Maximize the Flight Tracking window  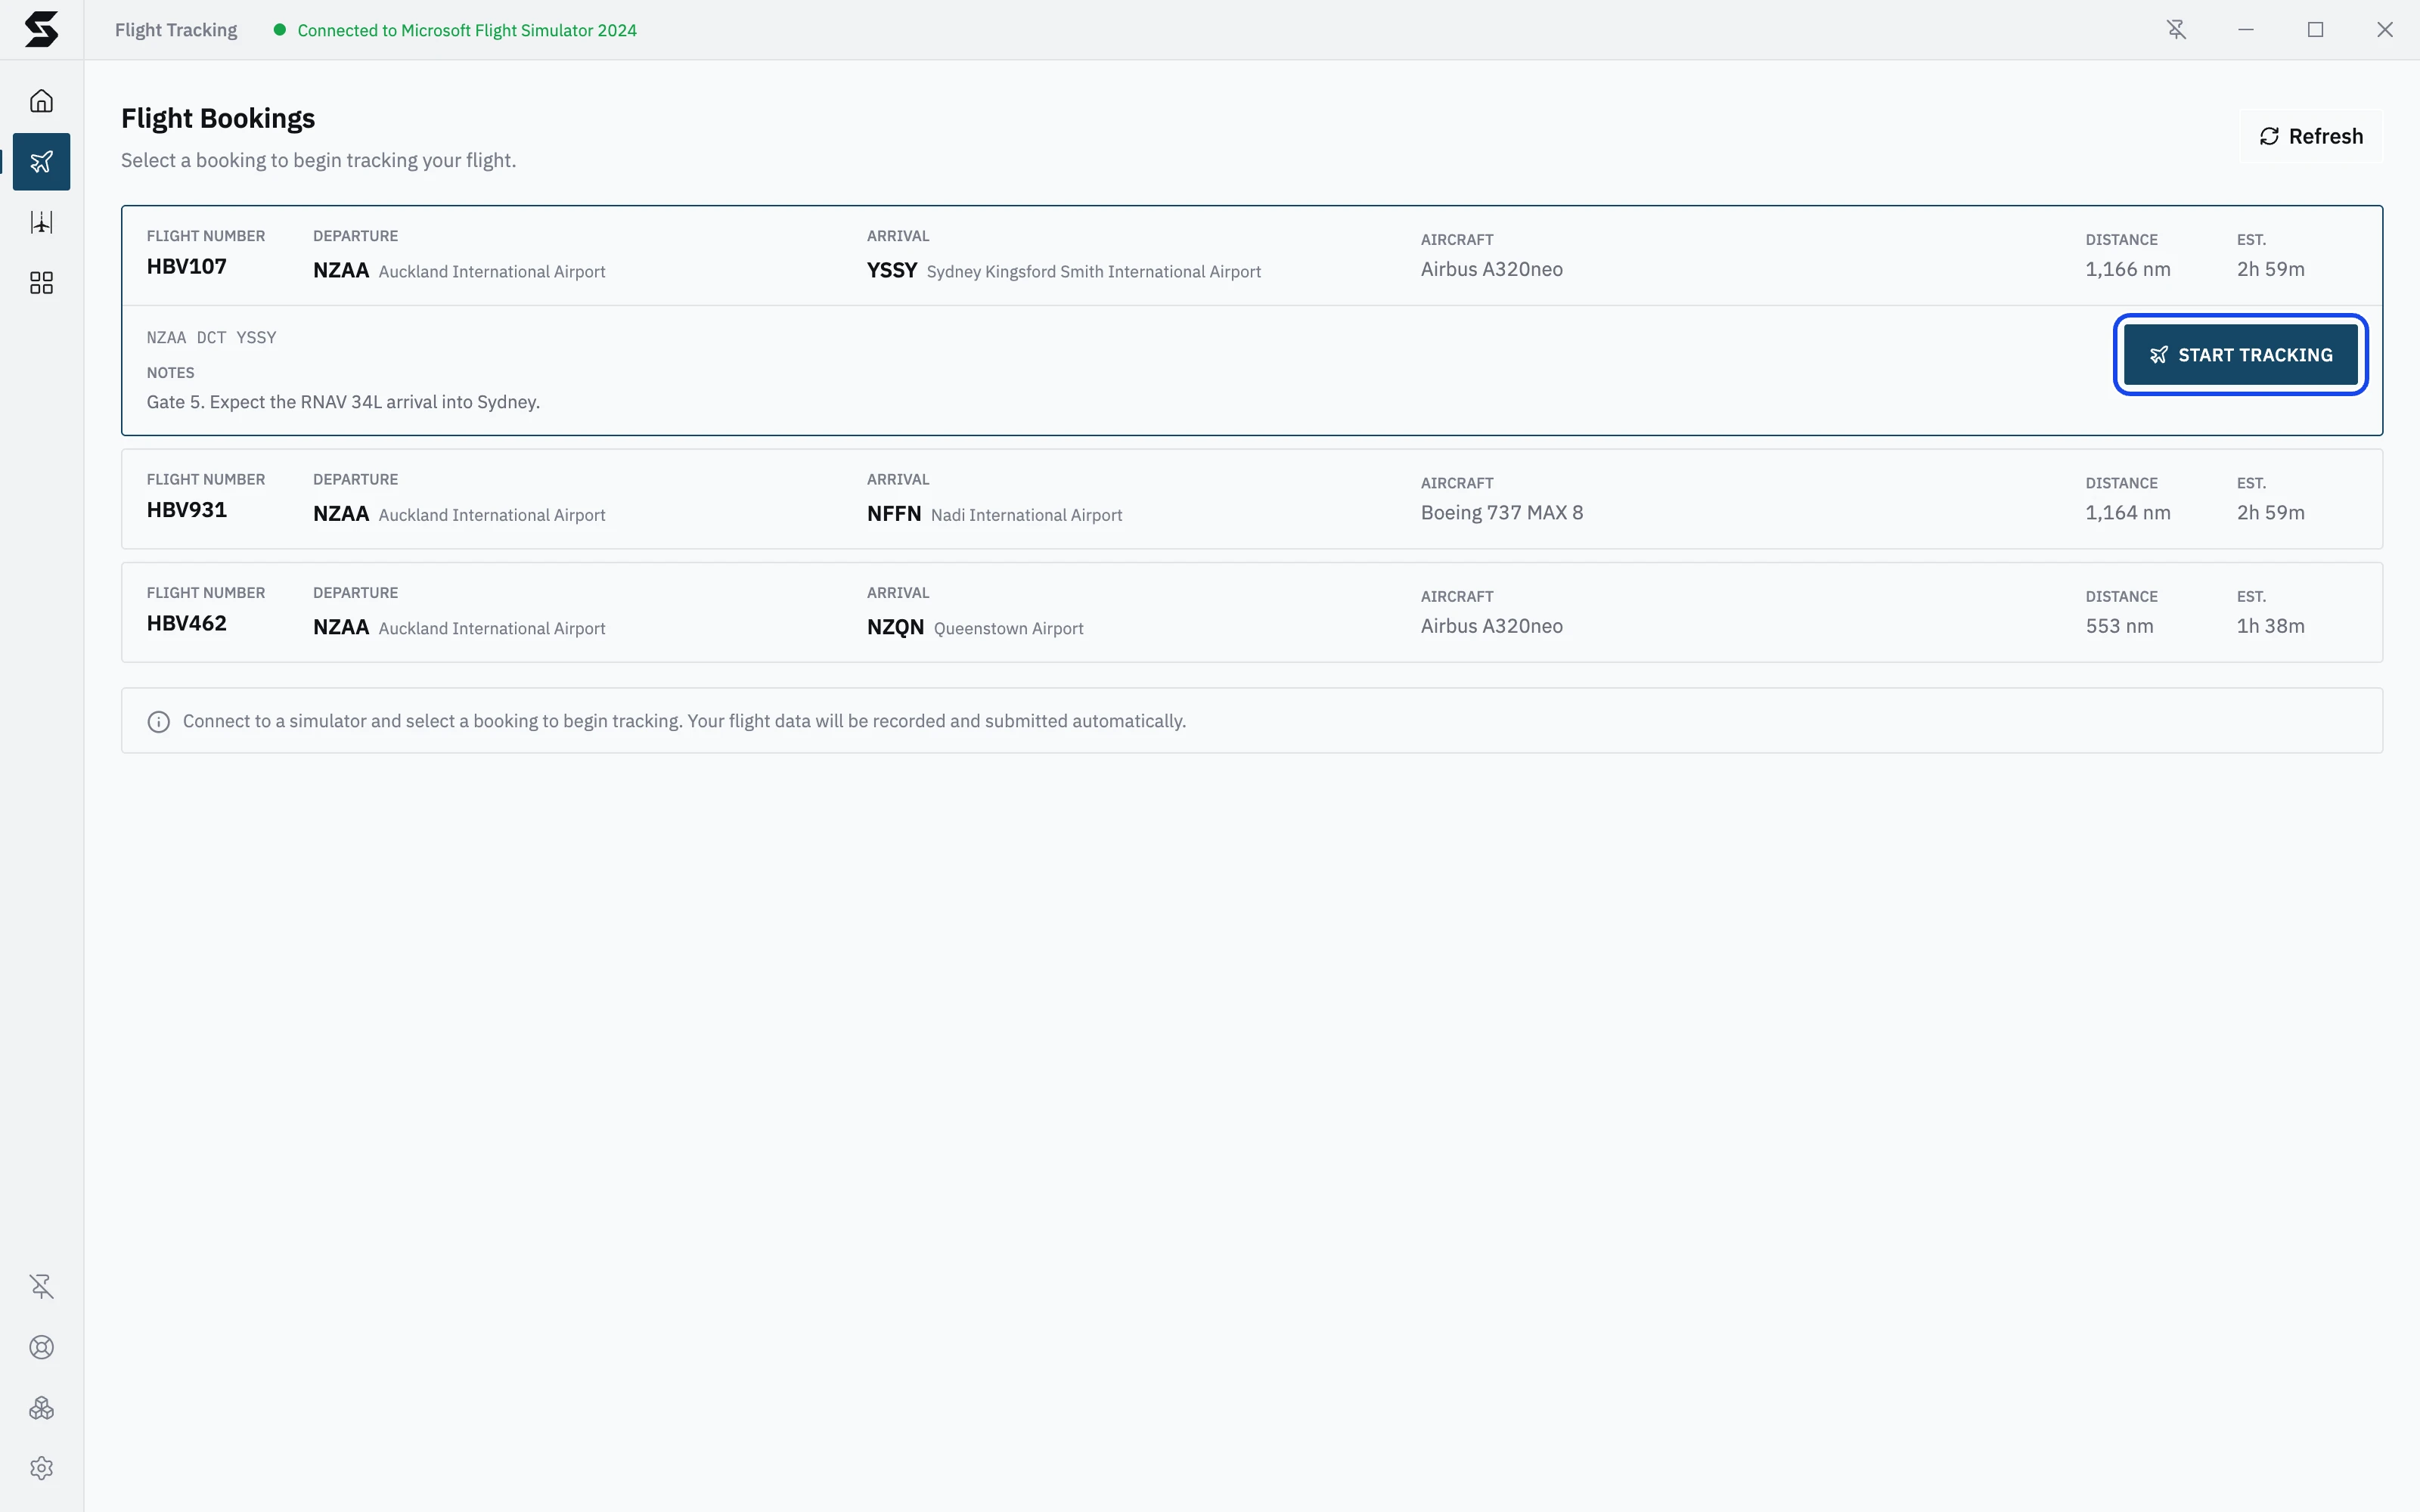(2315, 30)
